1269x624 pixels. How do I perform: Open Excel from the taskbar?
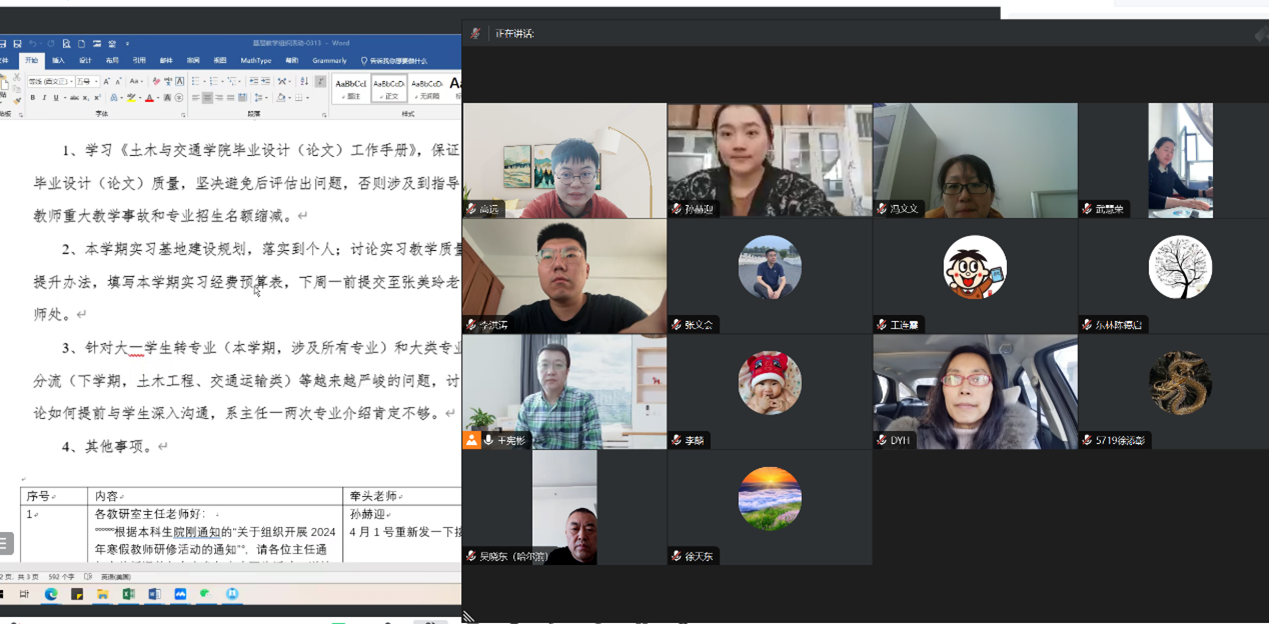pyautogui.click(x=128, y=594)
